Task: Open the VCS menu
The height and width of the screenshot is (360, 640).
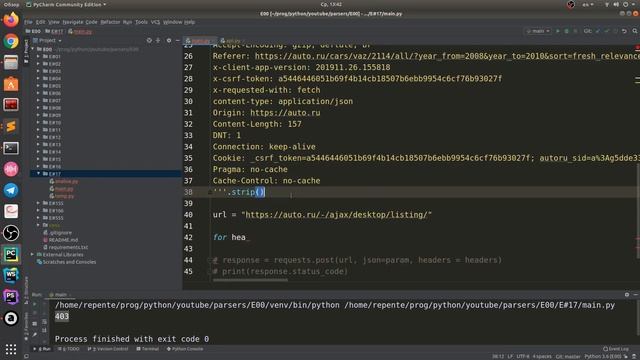Action: click(156, 22)
